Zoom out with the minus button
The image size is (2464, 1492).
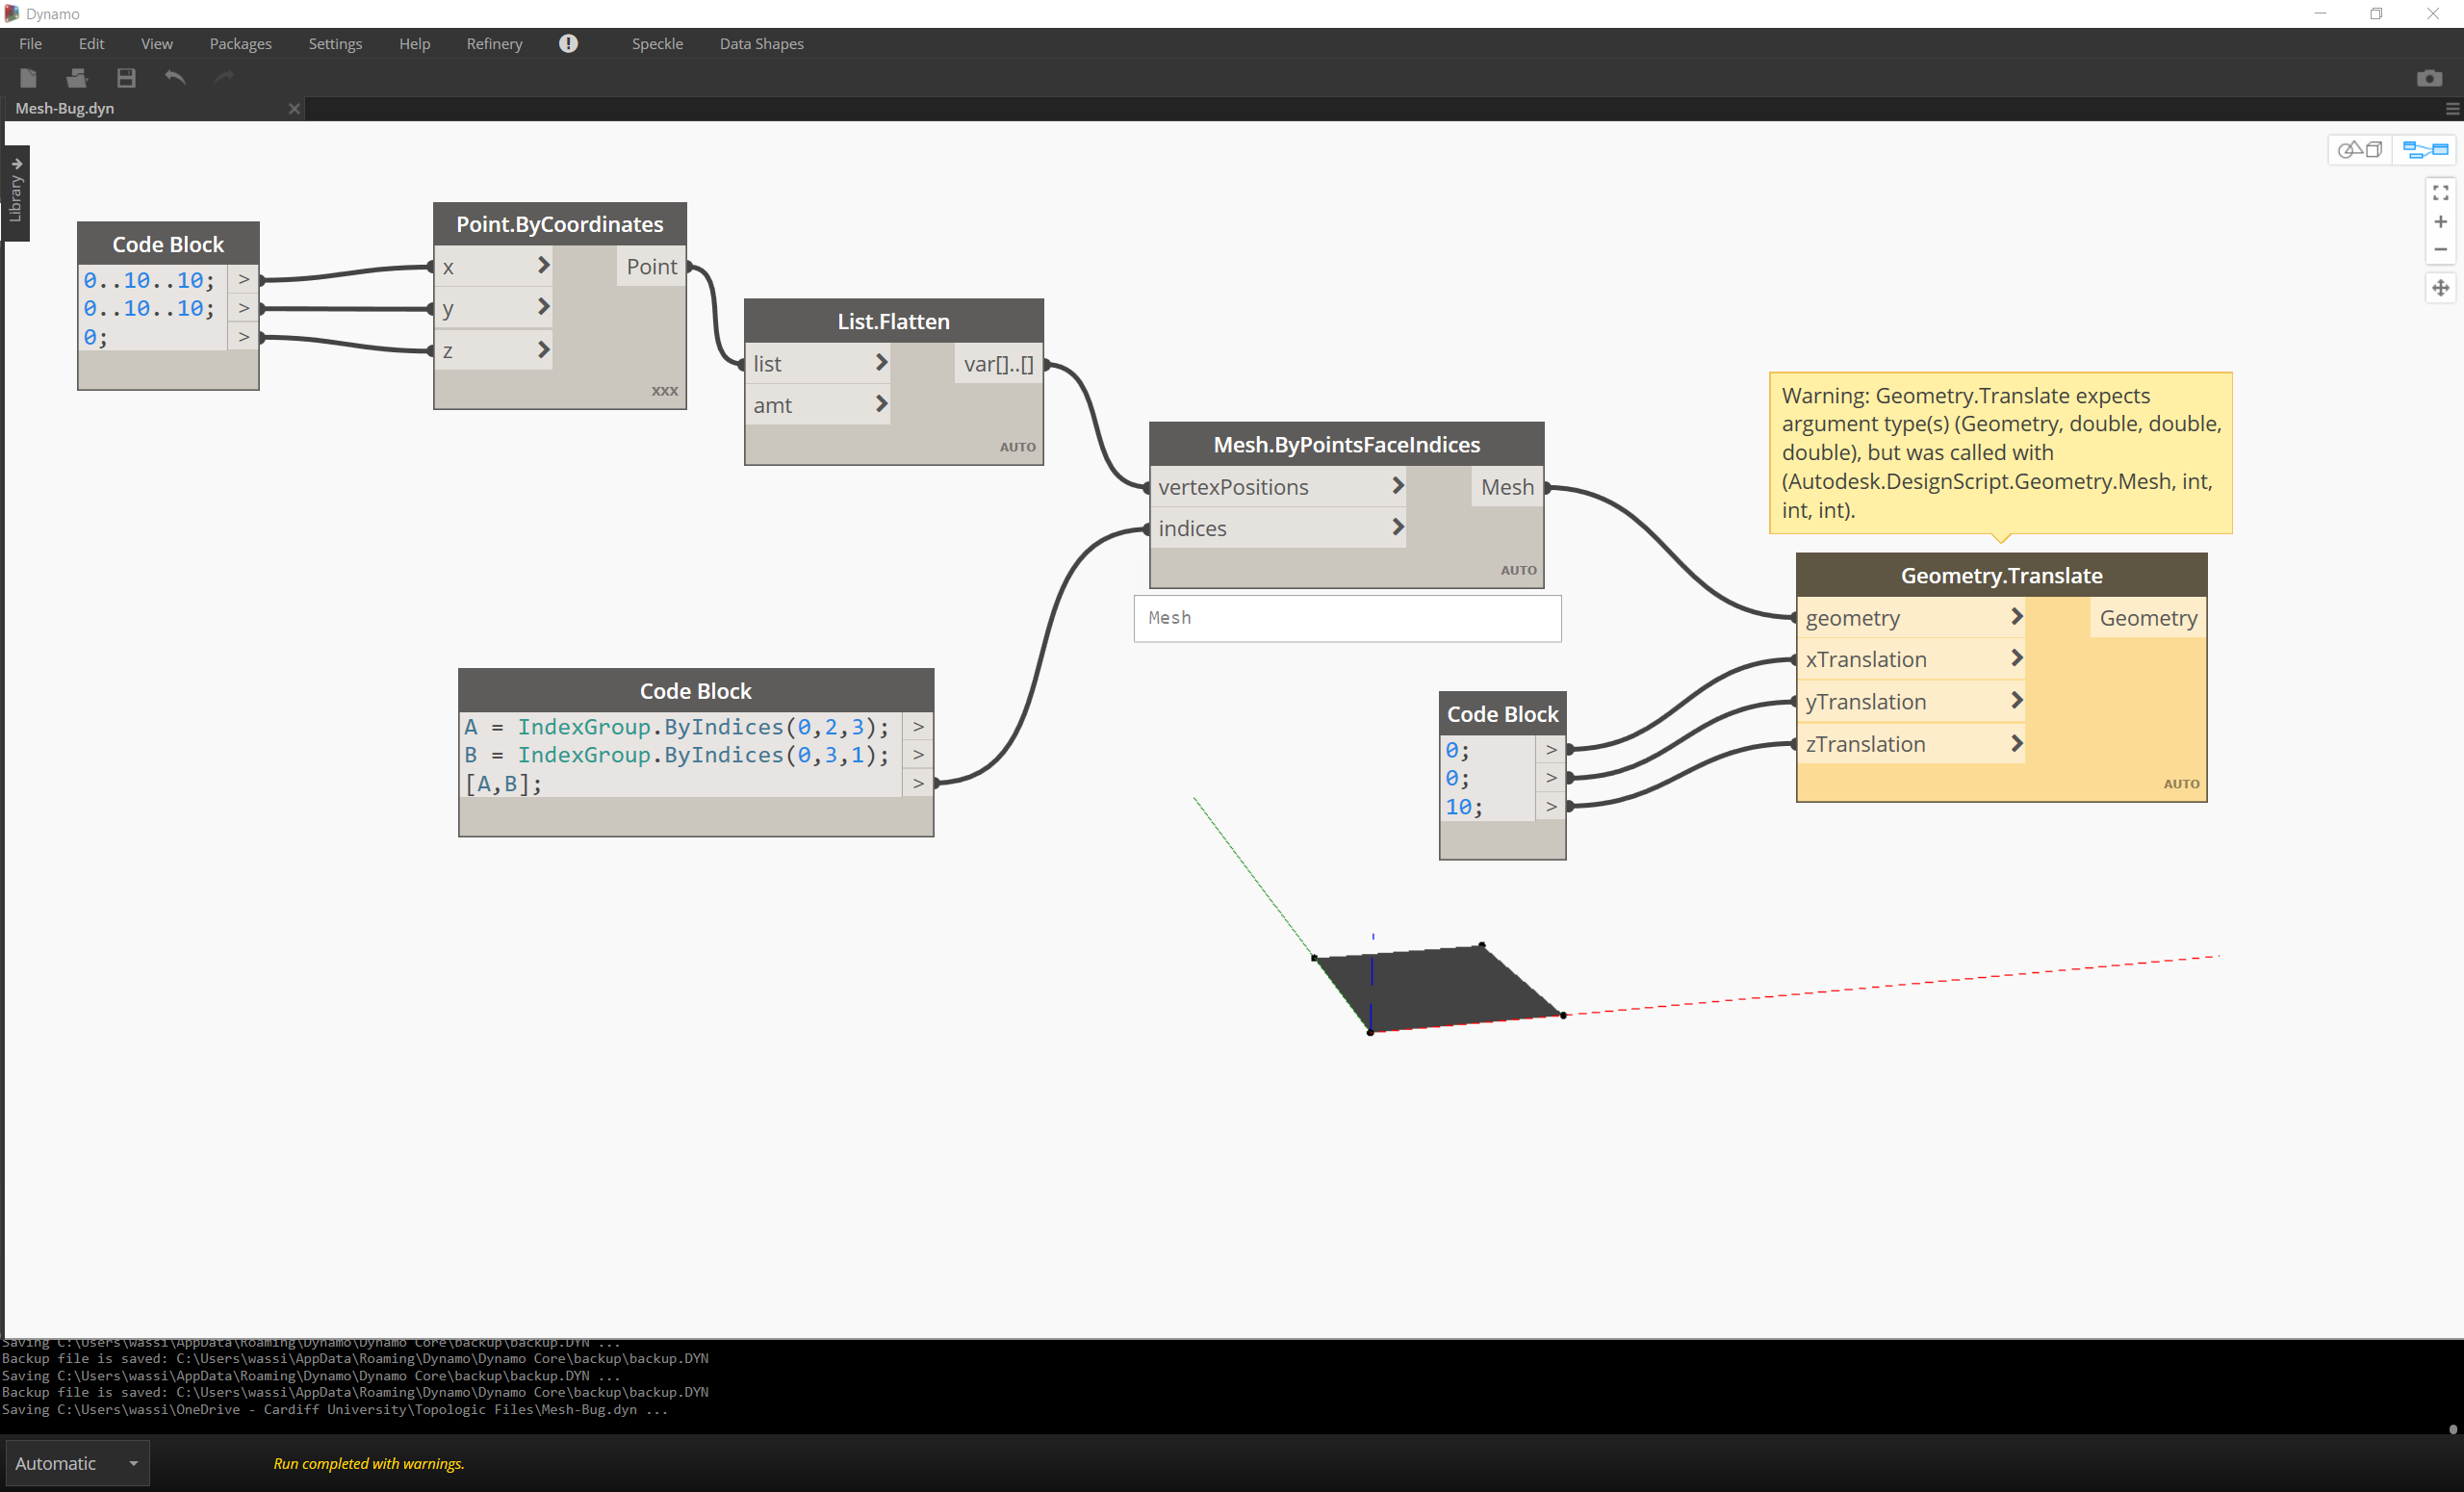(2440, 249)
